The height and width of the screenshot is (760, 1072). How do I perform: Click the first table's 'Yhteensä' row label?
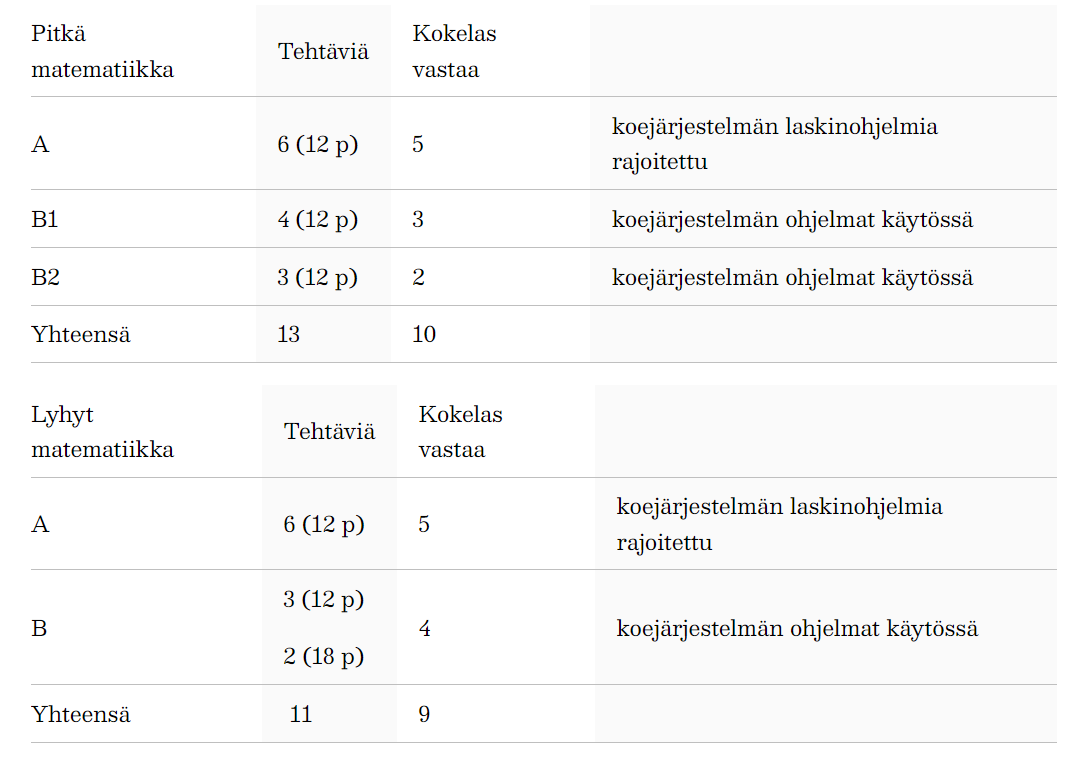coord(81,334)
